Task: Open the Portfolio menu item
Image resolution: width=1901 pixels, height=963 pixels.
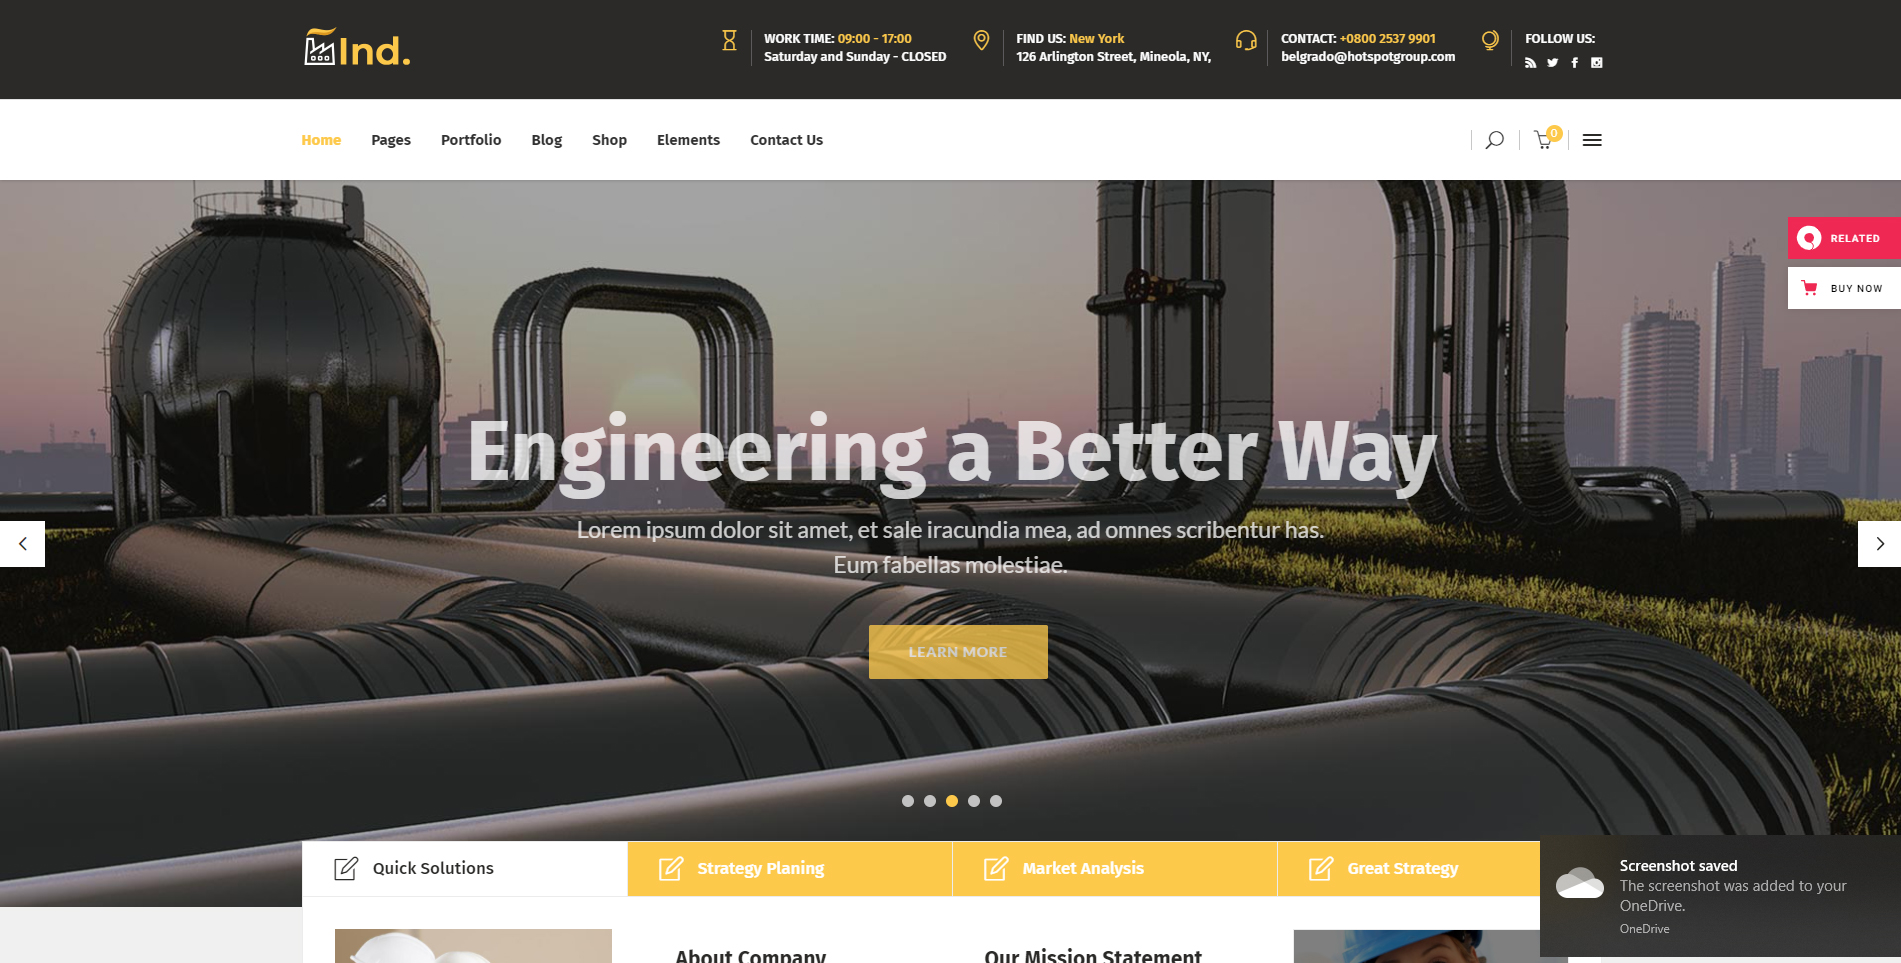Action: (471, 140)
